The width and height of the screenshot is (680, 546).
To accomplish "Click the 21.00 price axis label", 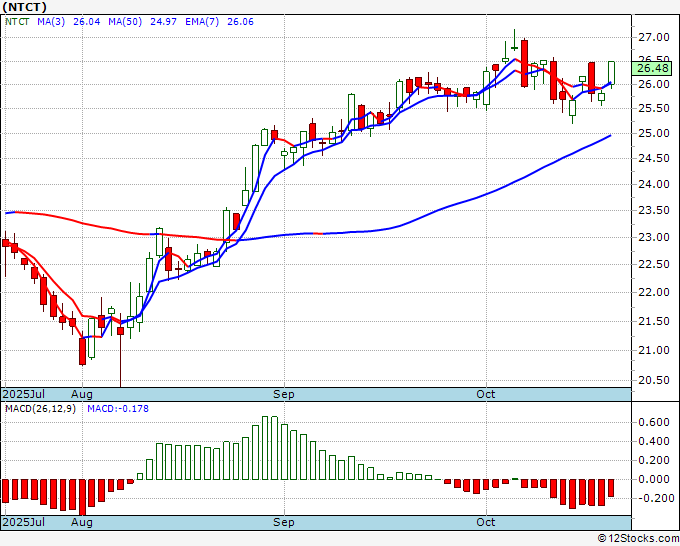I will [x=654, y=350].
